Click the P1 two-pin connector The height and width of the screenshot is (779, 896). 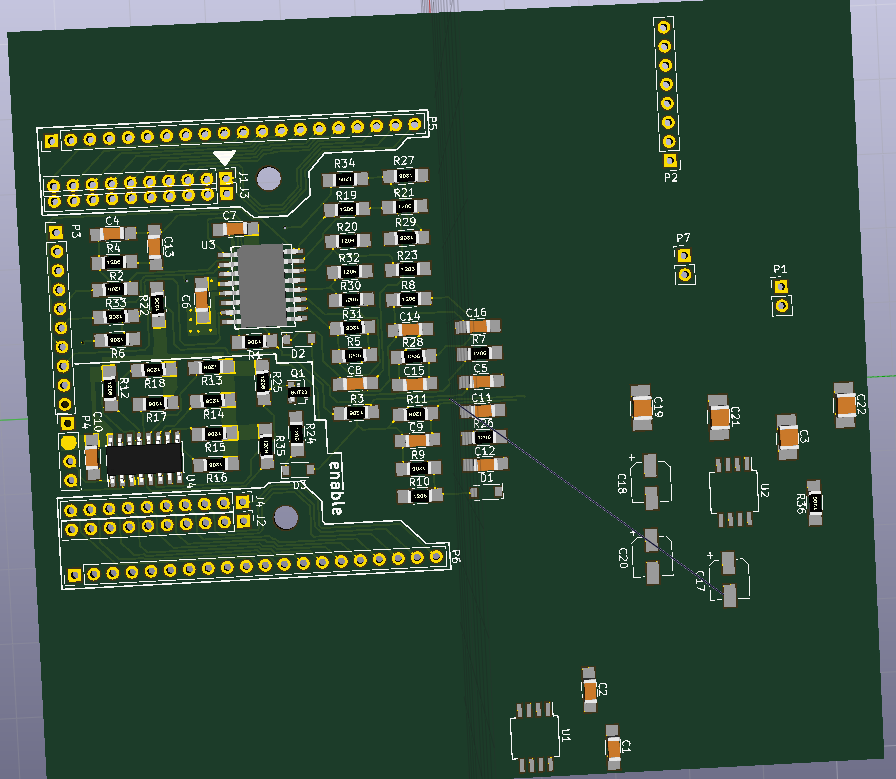(782, 297)
